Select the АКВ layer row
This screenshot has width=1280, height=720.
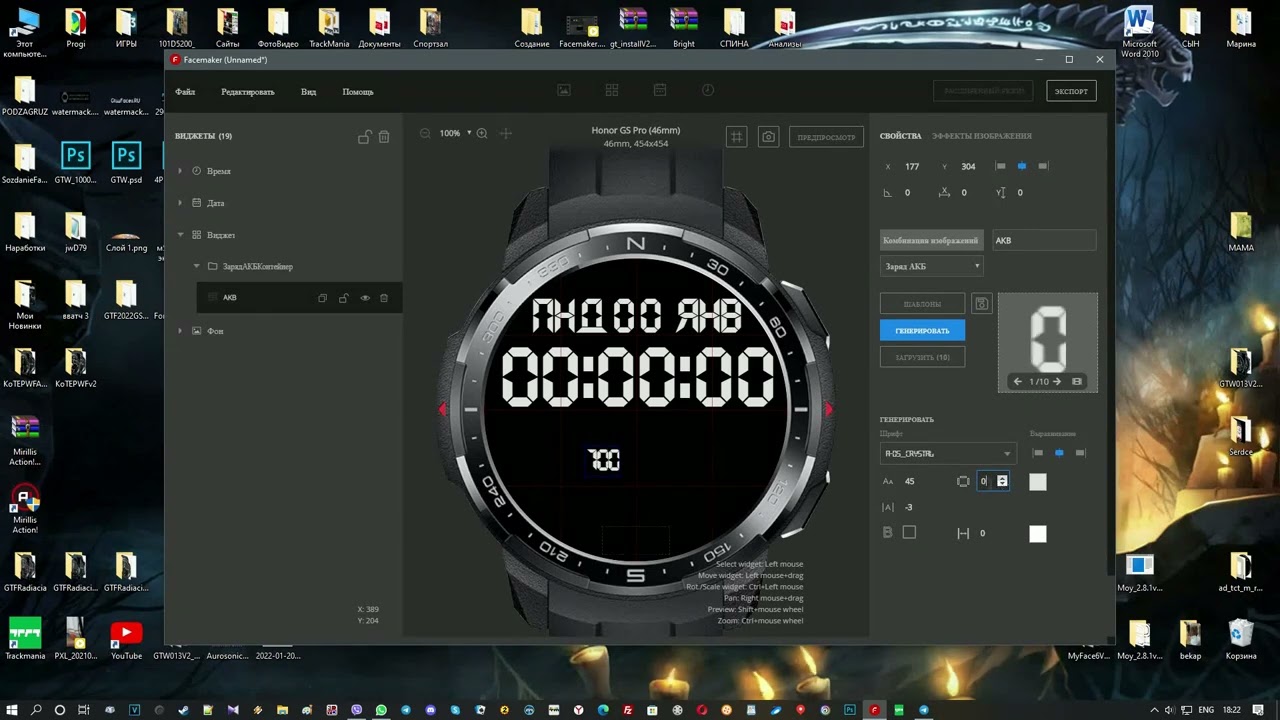(x=299, y=298)
